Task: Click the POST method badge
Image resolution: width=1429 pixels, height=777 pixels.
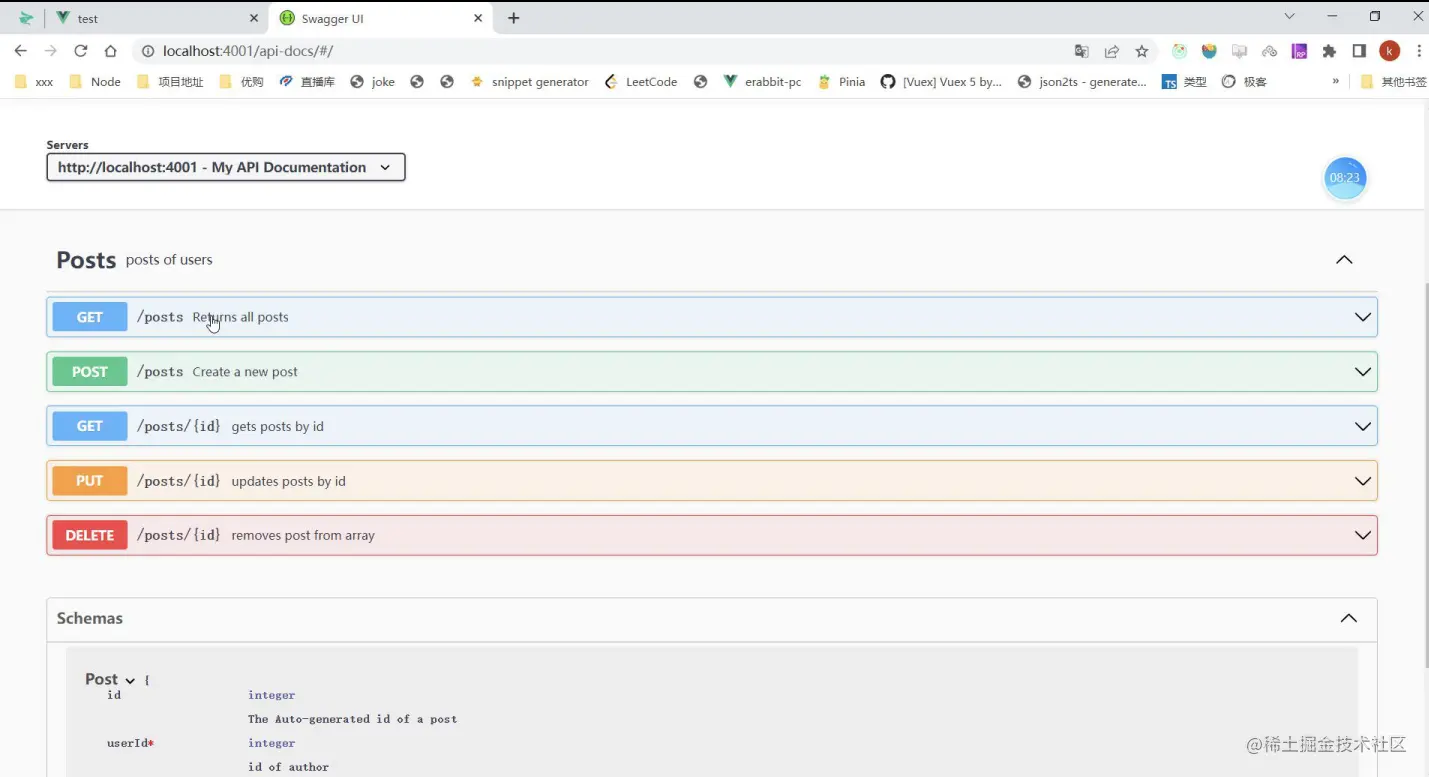Action: coord(90,372)
